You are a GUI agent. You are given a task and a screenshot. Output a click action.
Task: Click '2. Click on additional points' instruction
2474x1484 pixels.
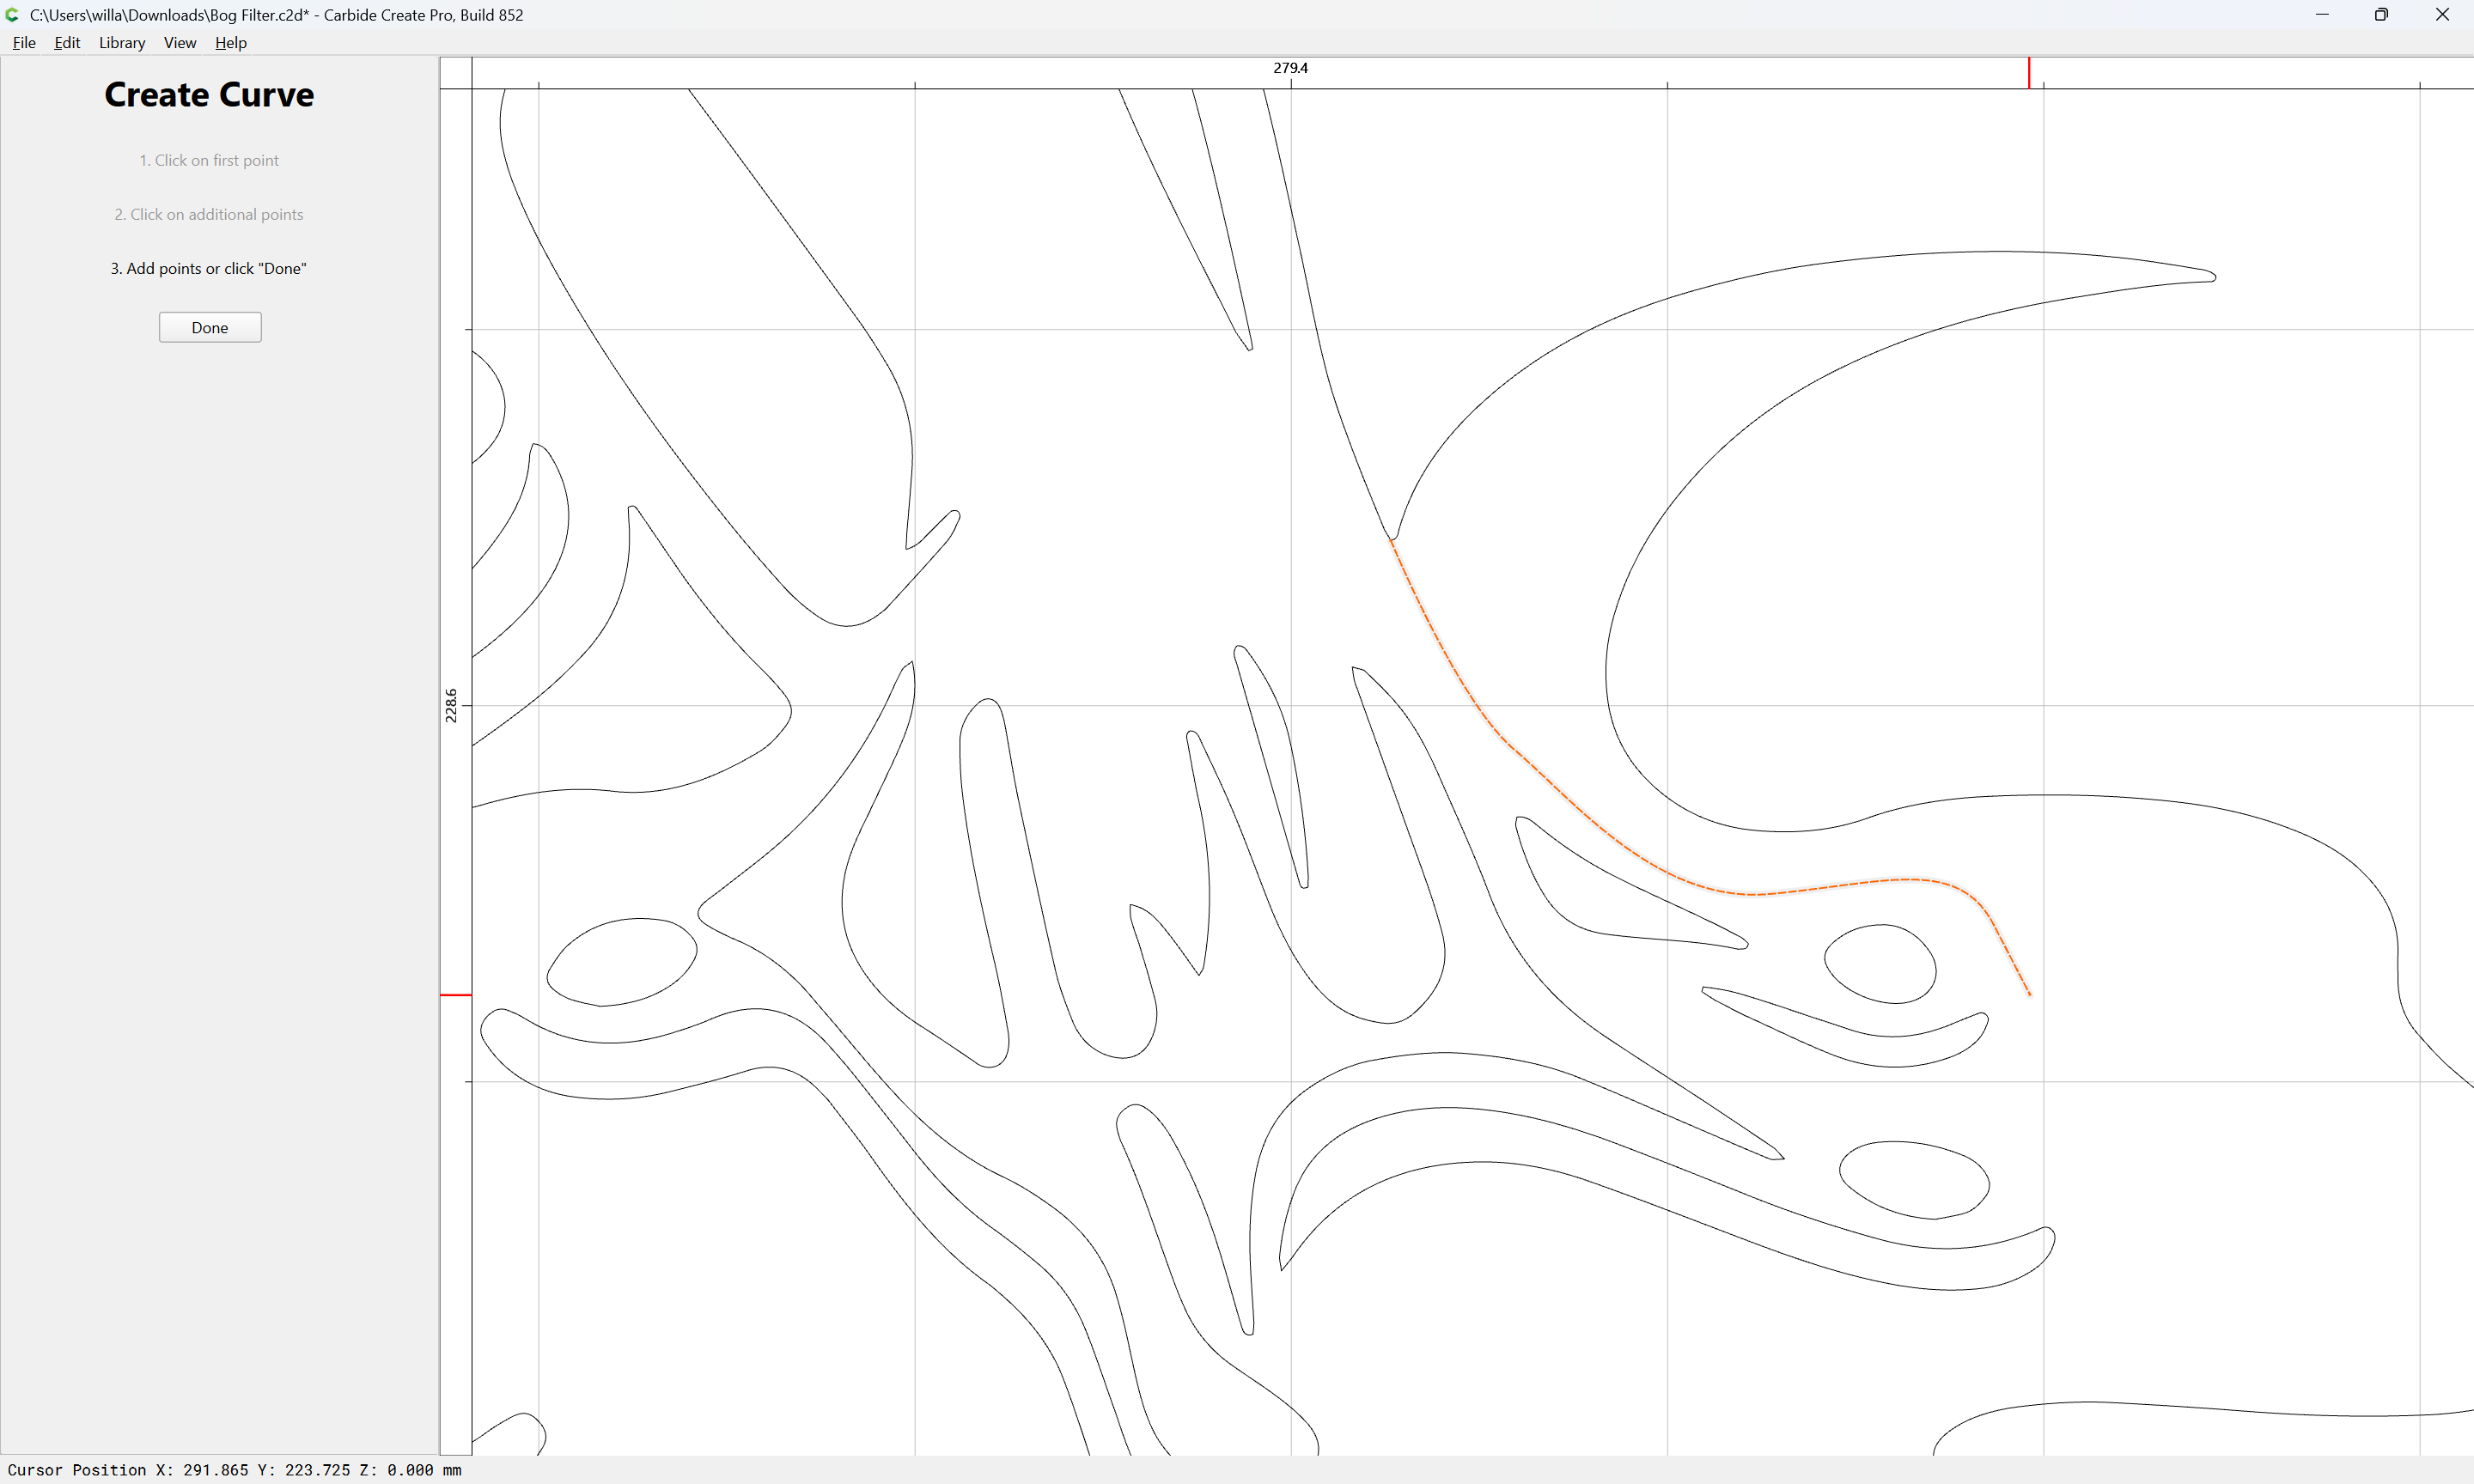click(209, 214)
